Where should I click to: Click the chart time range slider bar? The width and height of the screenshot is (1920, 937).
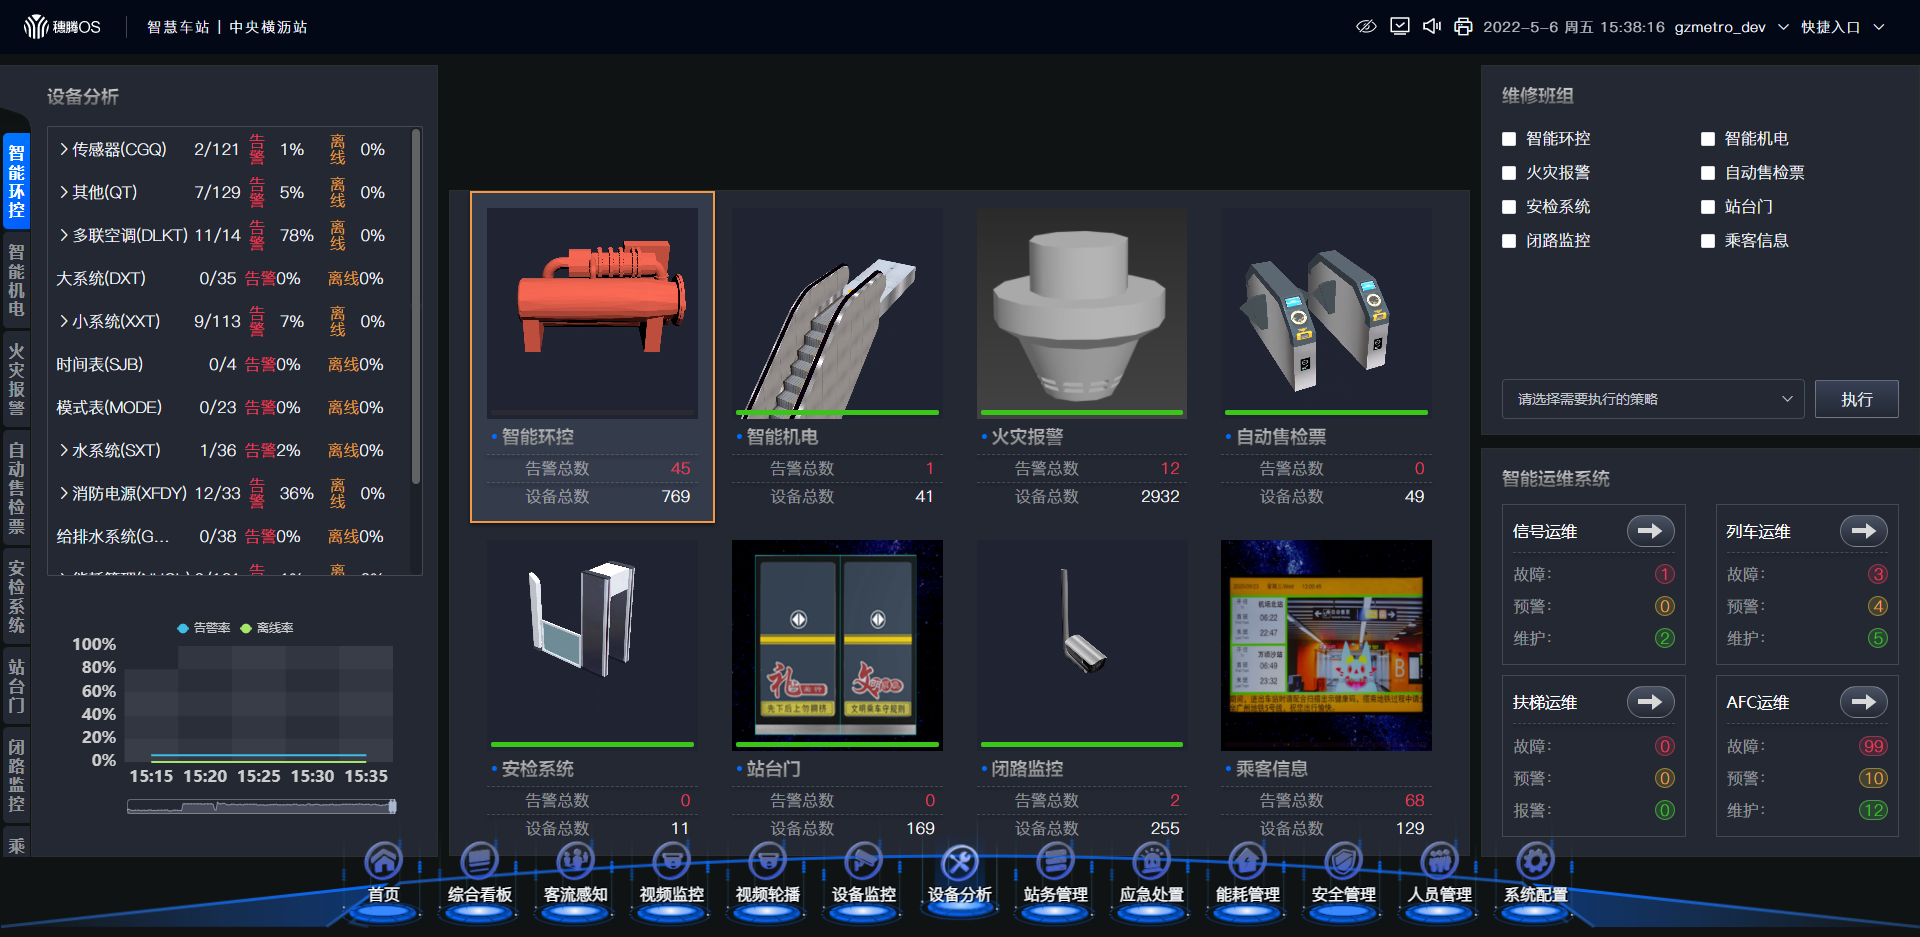[x=261, y=806]
